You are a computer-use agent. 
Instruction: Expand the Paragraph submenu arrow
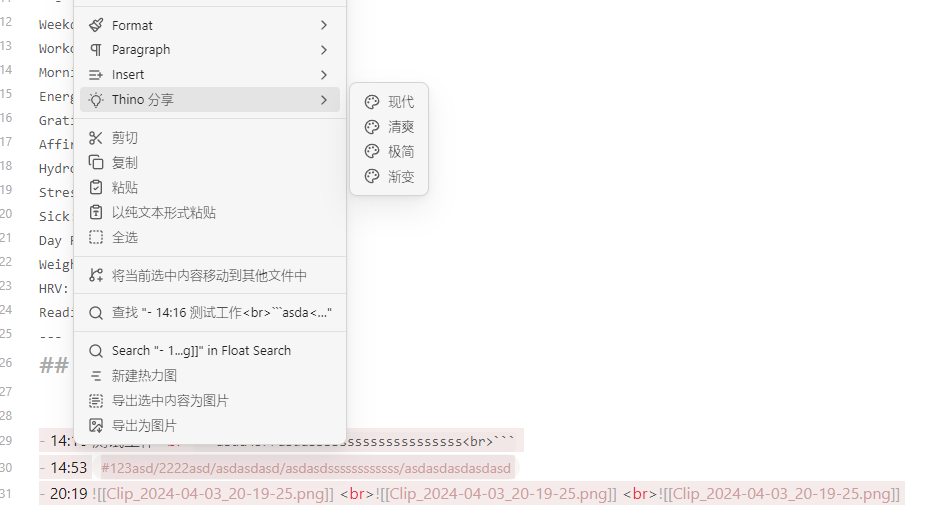click(x=324, y=50)
